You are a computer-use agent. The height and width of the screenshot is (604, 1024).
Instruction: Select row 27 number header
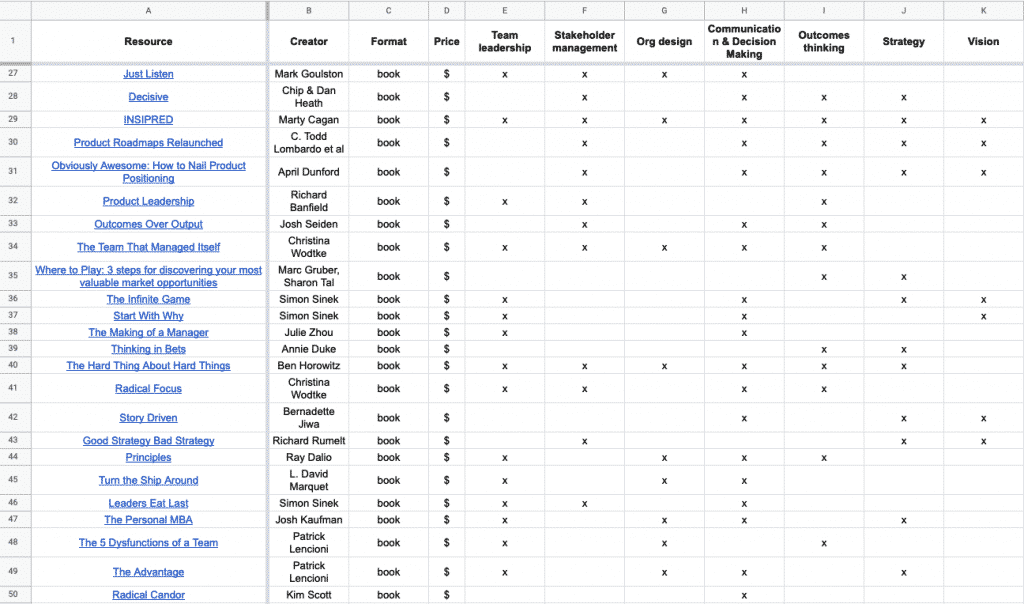click(15, 74)
